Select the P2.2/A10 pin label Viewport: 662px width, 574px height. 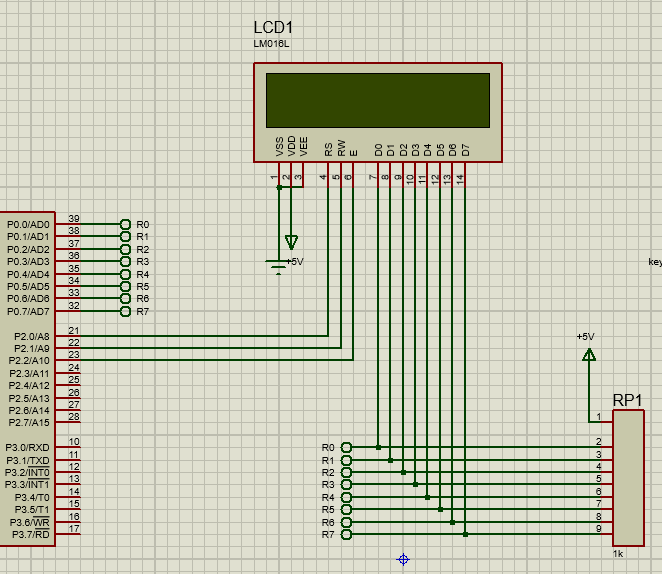tap(29, 361)
